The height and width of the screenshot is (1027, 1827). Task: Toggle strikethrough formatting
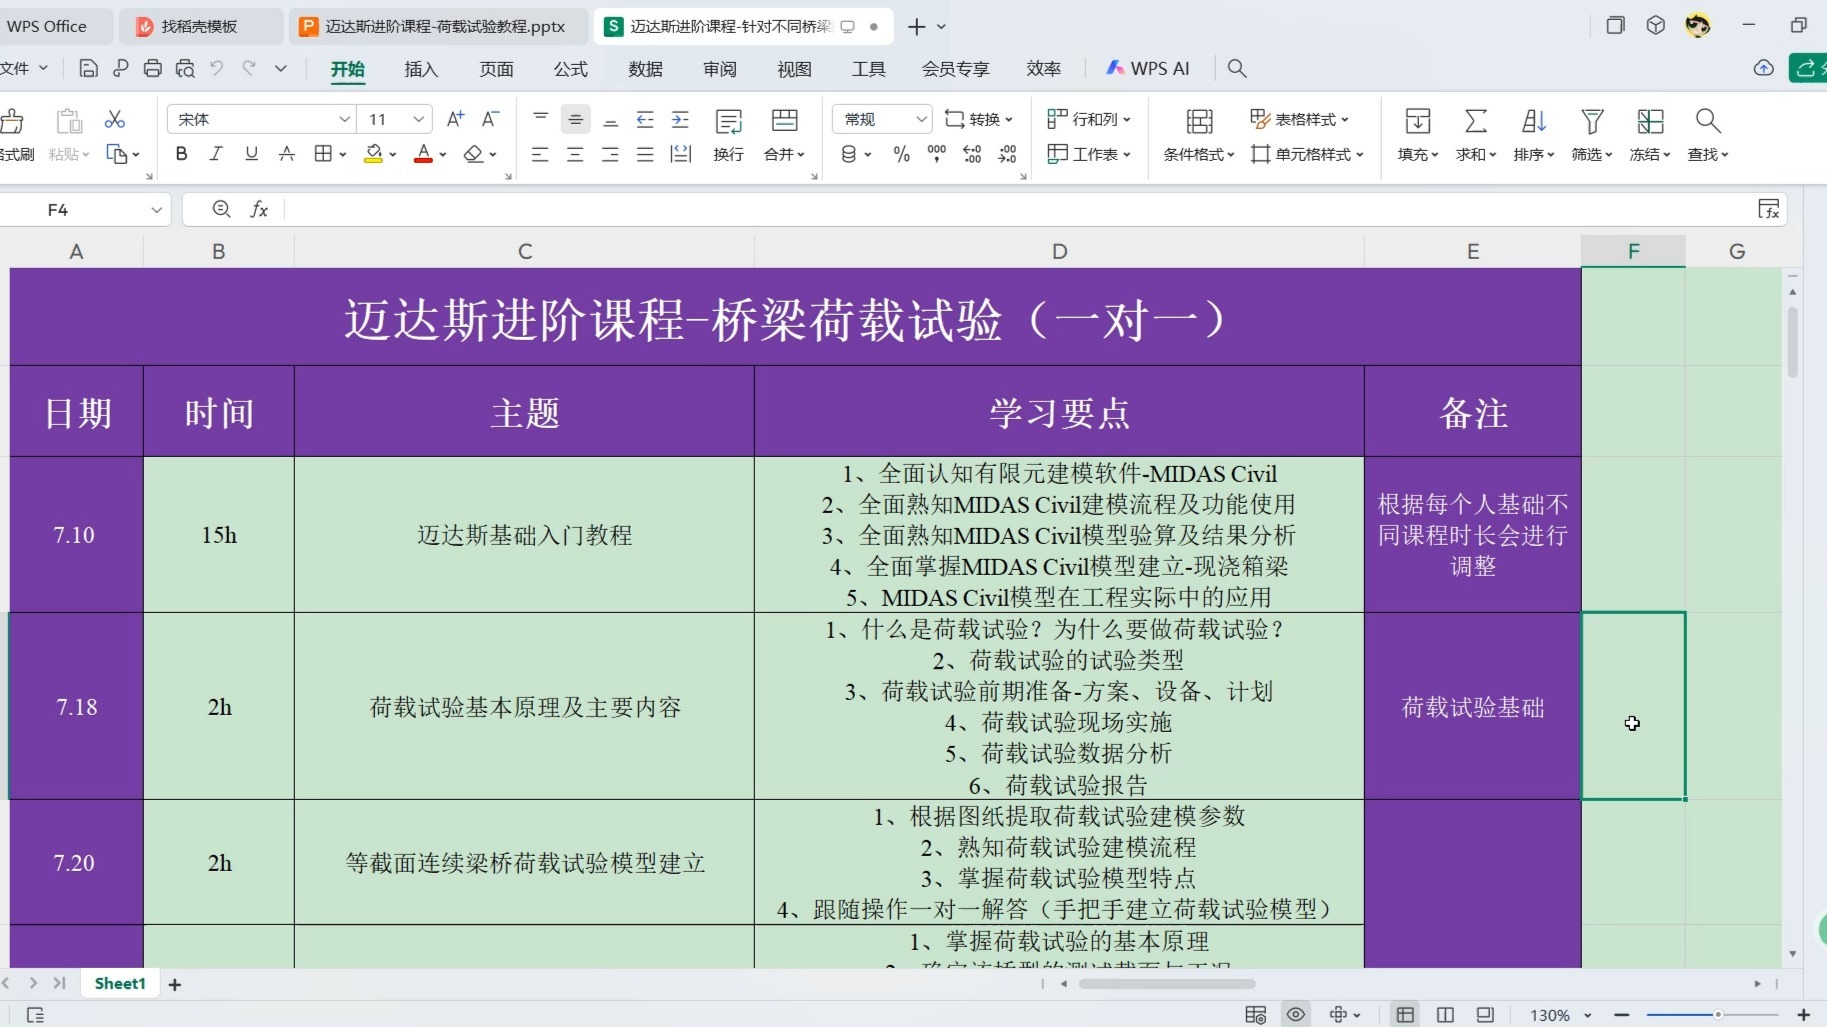tap(287, 153)
